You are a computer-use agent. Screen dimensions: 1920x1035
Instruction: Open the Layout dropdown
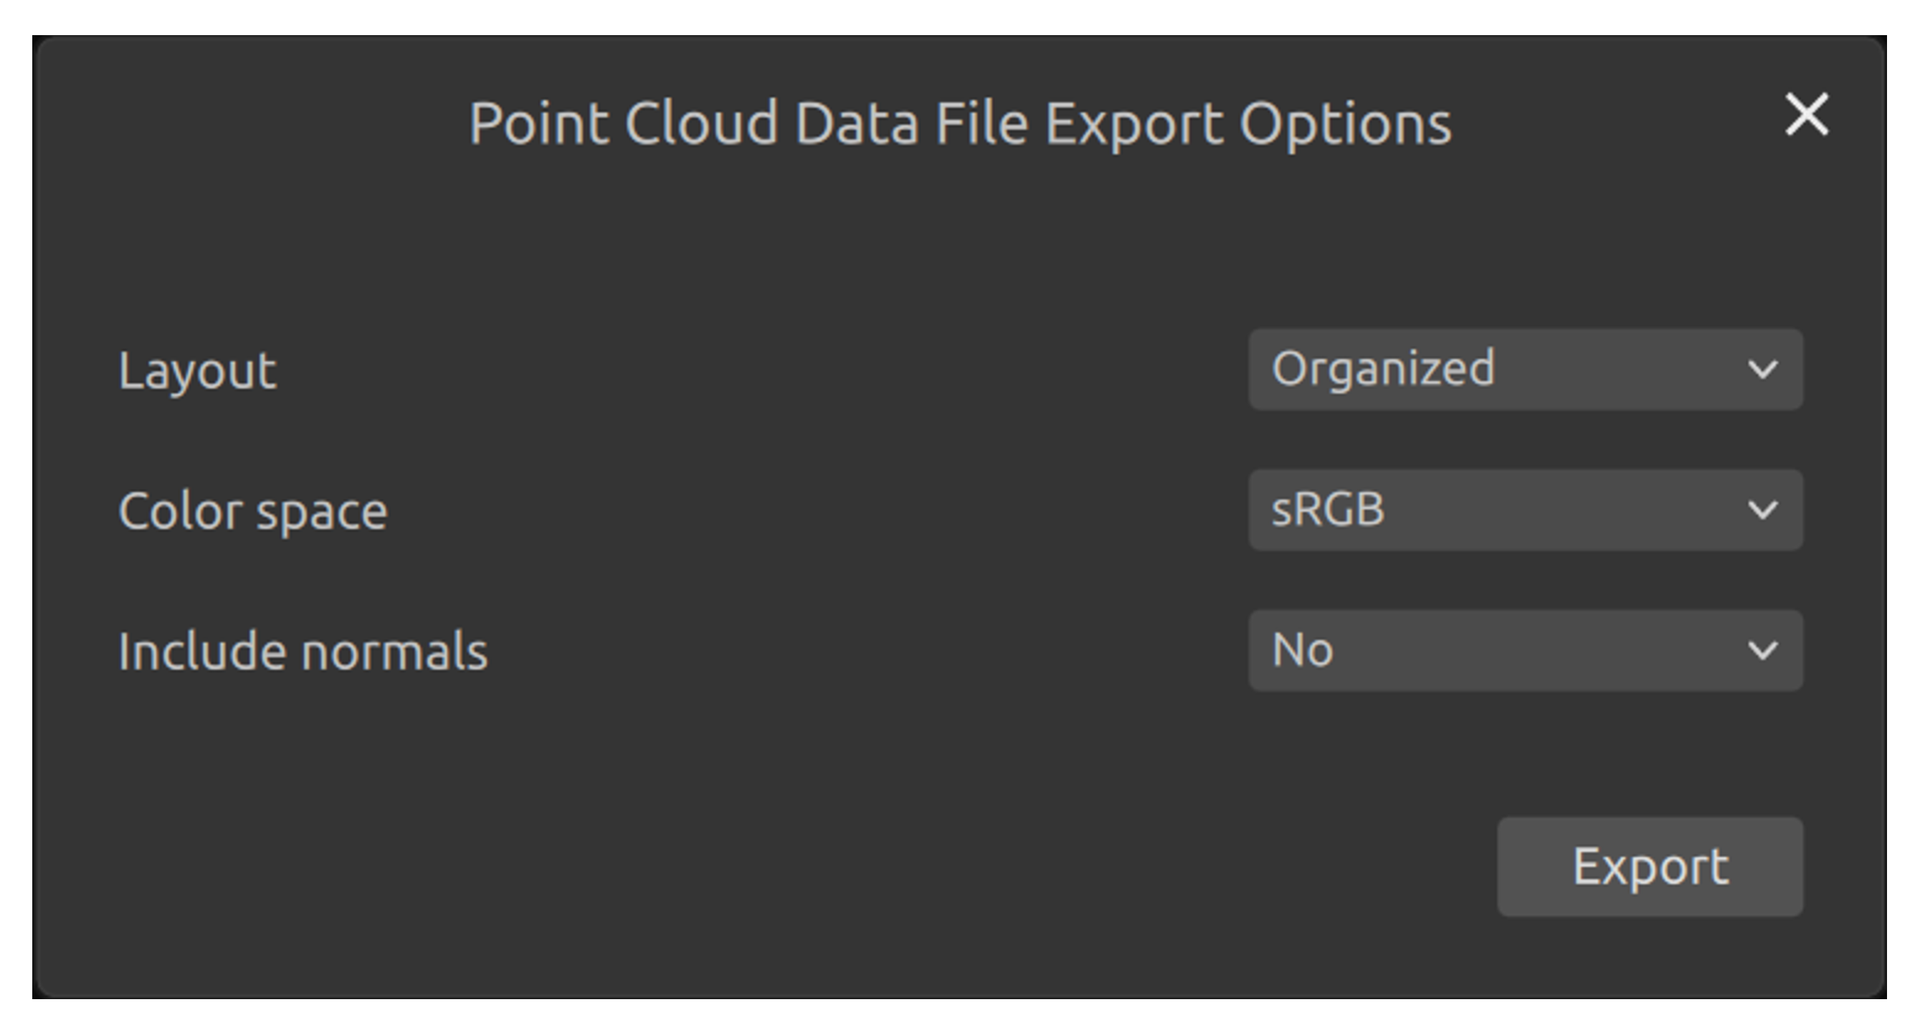click(1524, 370)
